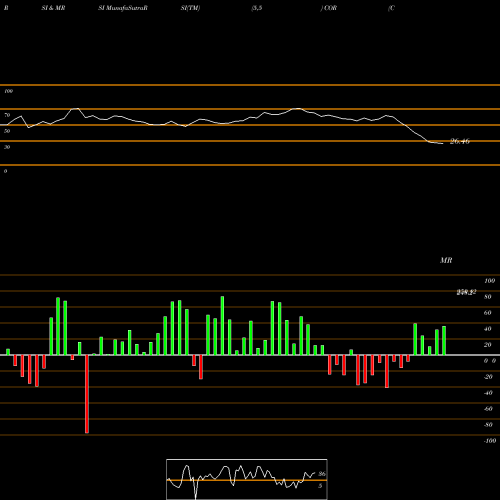Click the RSI axis label 0 on the left
This screenshot has height=500, width=500.
tap(5, 171)
